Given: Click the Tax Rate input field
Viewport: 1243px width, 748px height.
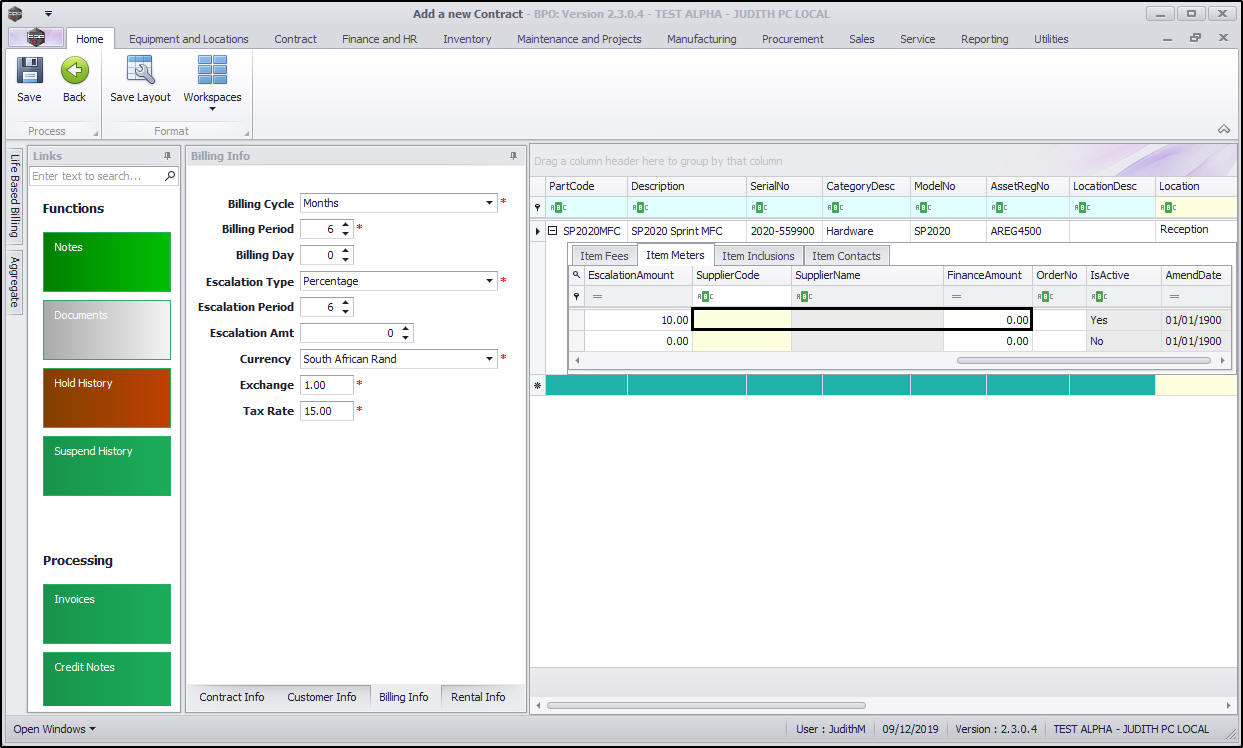Looking at the screenshot, I should [x=326, y=411].
